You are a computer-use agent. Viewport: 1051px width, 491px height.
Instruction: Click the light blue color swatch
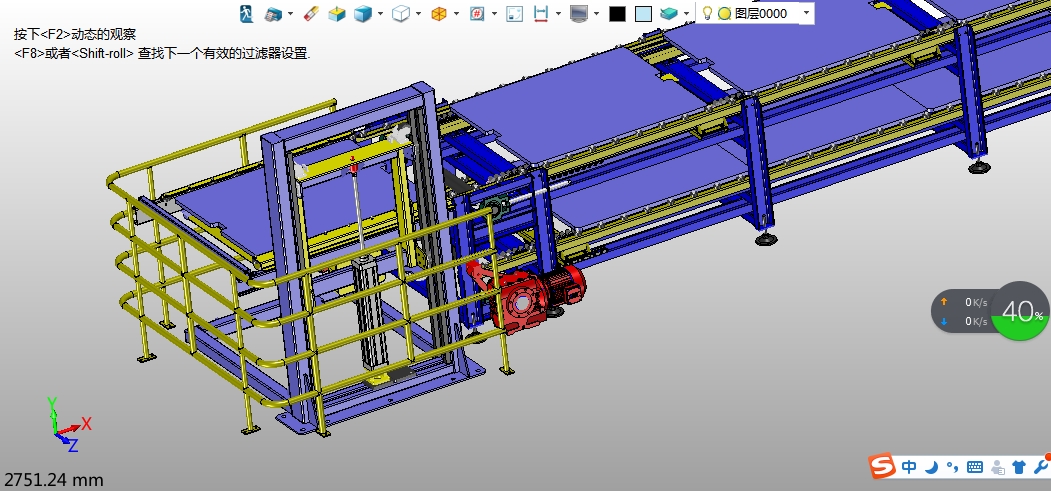(x=643, y=14)
